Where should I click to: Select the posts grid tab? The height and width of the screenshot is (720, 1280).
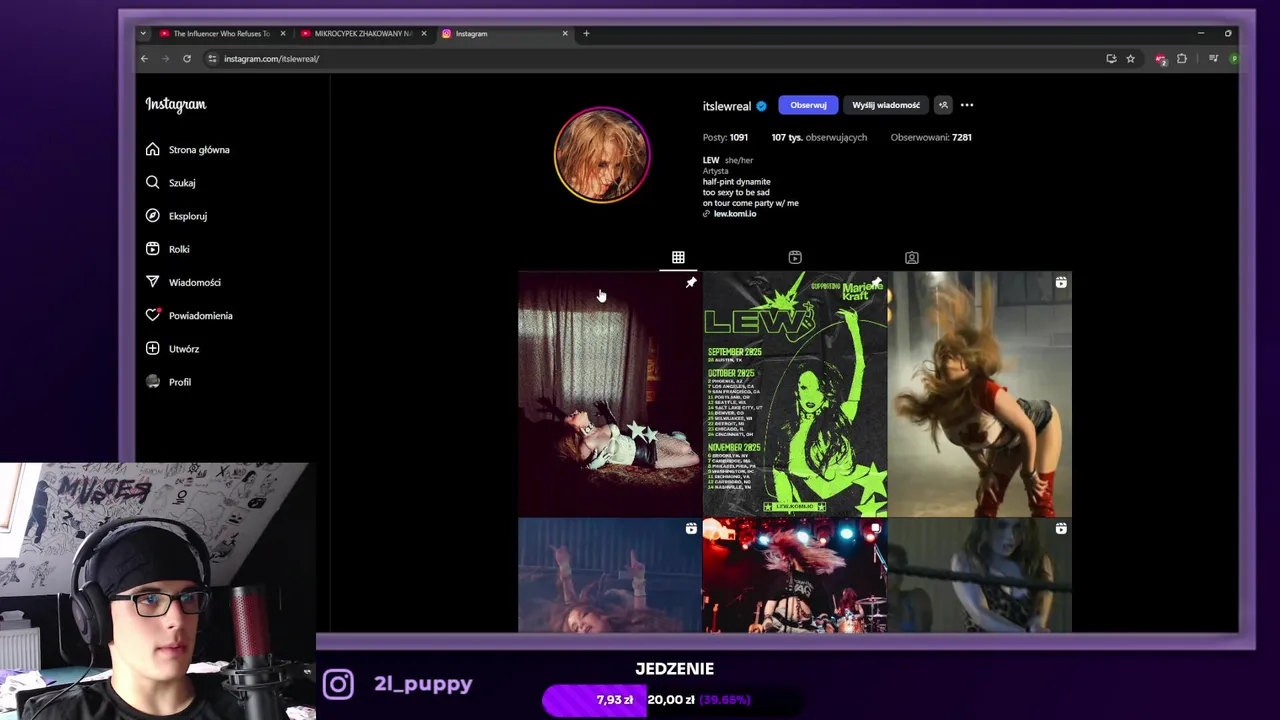(678, 258)
